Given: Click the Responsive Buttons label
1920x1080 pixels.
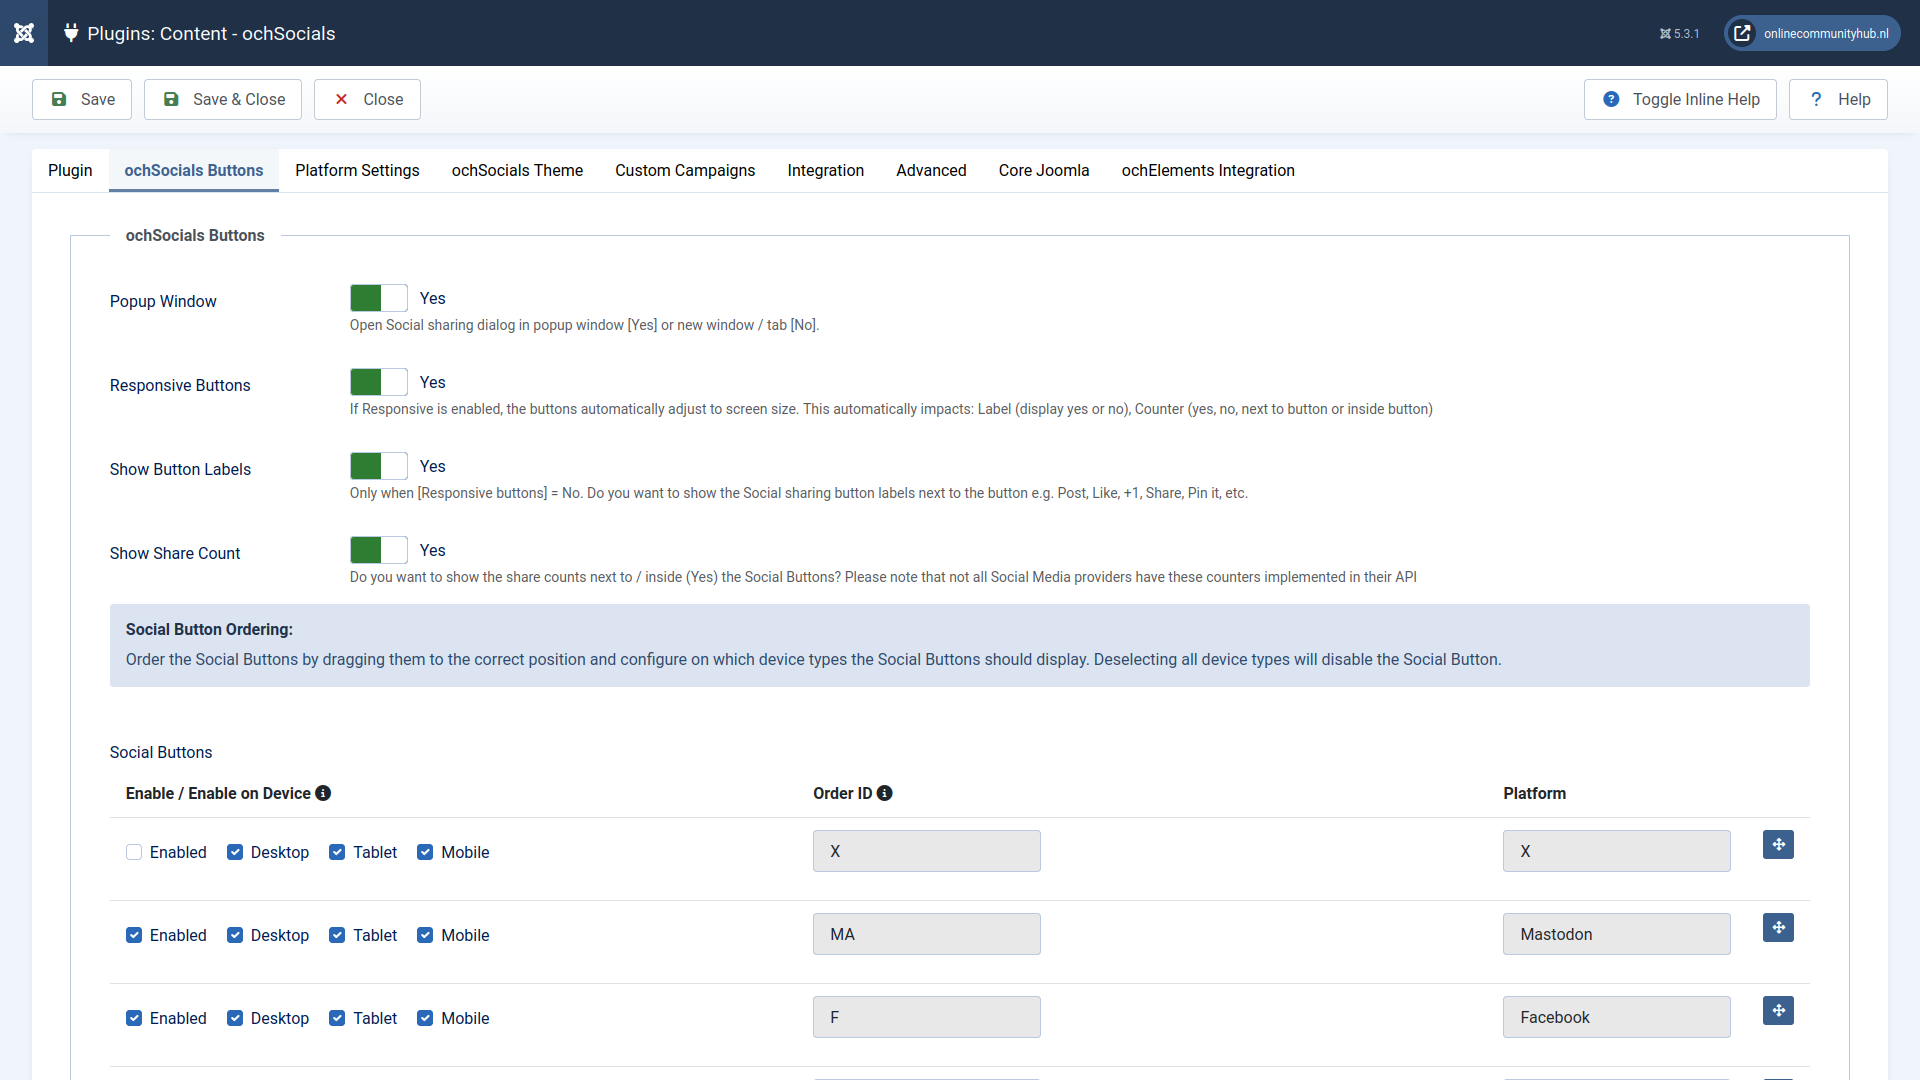Looking at the screenshot, I should tap(180, 385).
